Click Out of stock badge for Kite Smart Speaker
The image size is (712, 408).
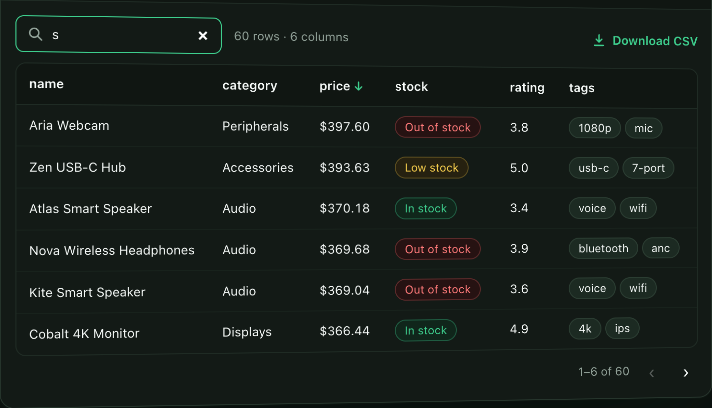coord(437,290)
